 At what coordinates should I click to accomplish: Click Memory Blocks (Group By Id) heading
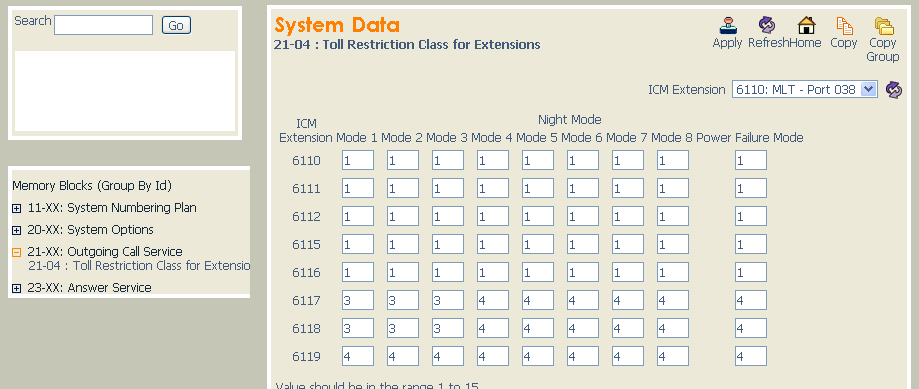click(92, 186)
